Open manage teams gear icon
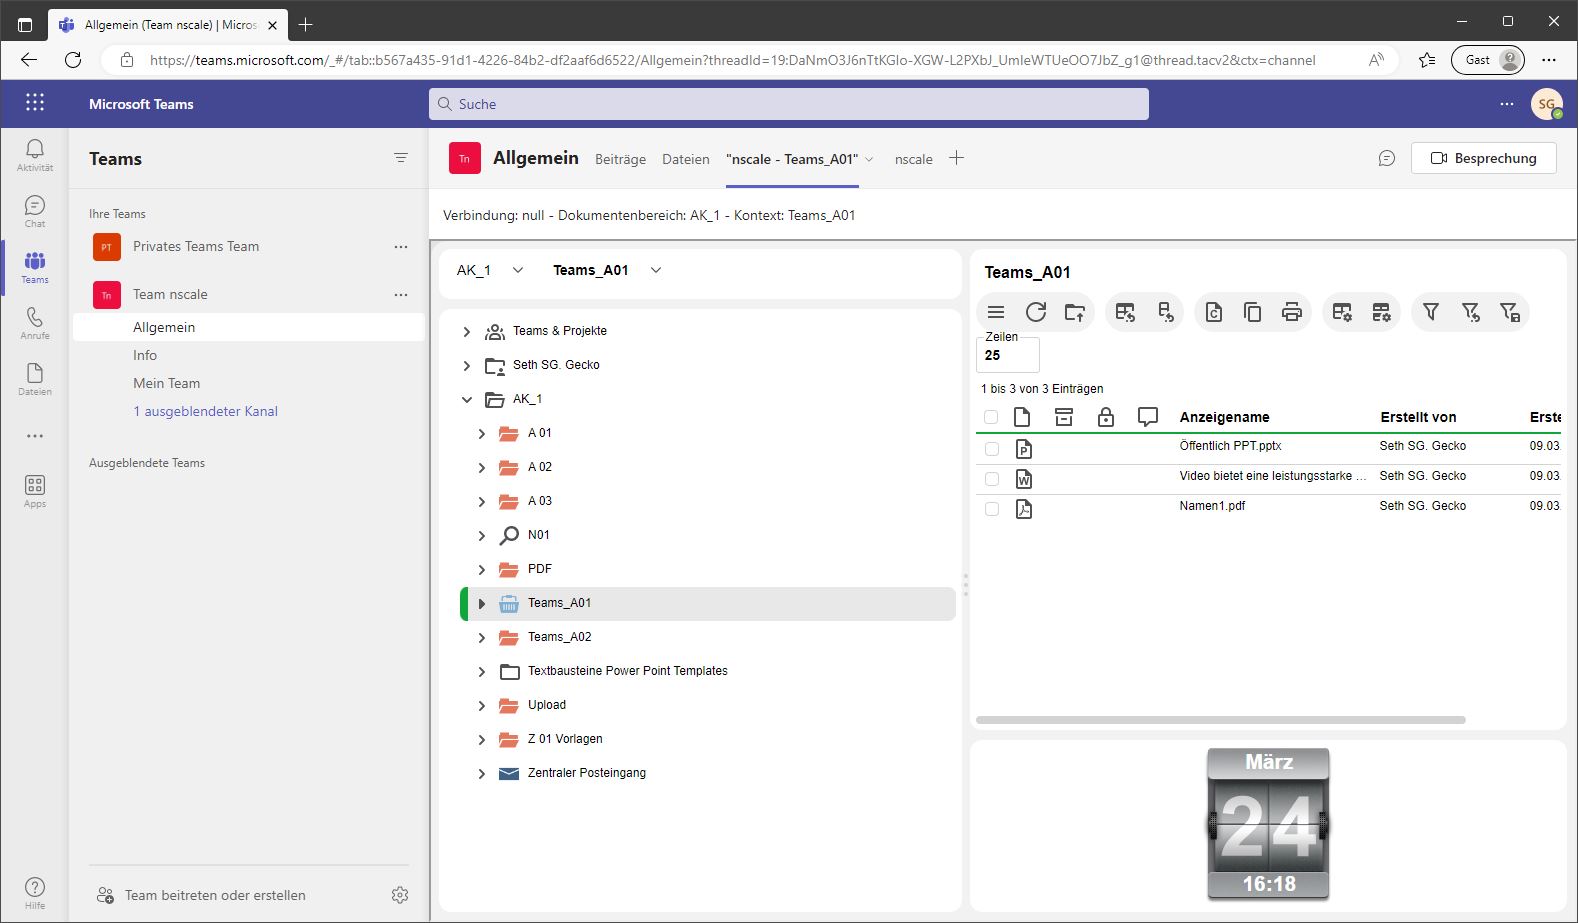 (400, 895)
